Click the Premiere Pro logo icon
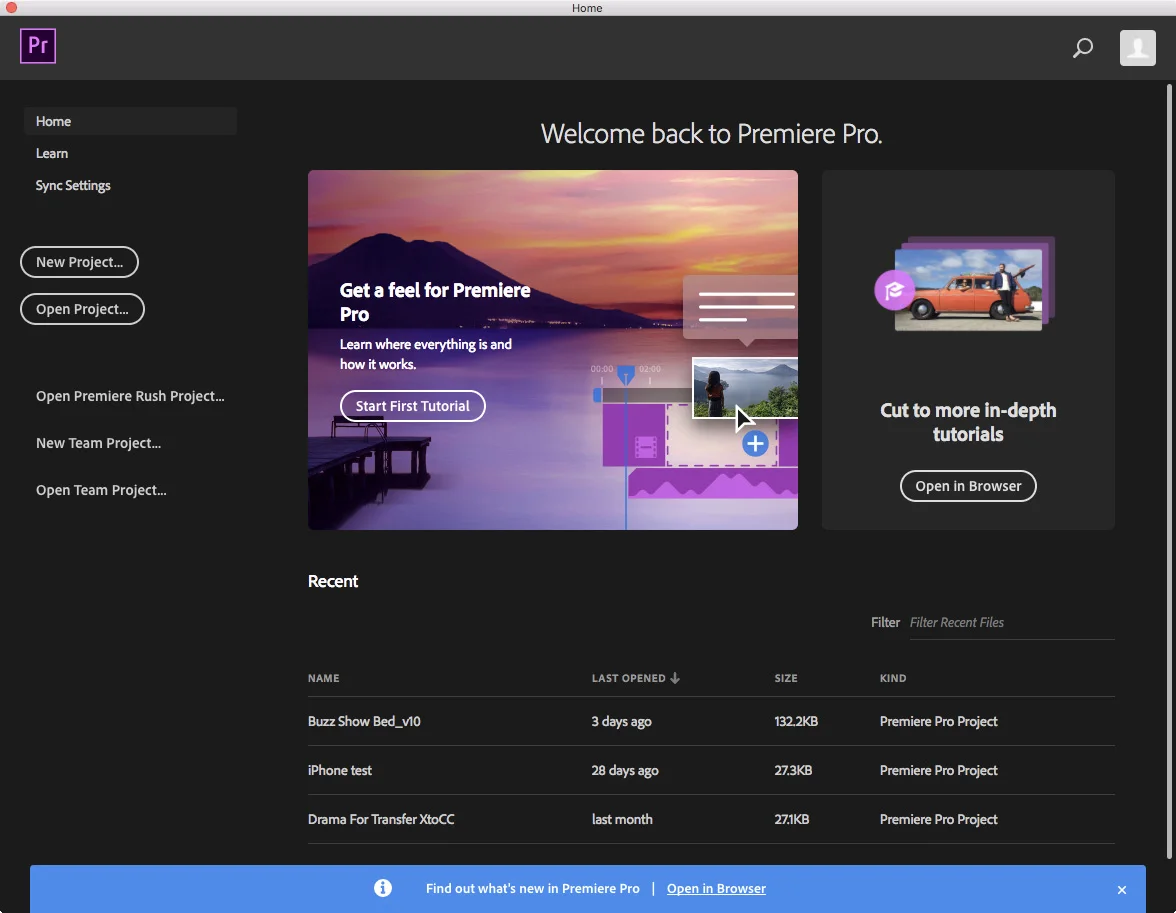Screen dimensions: 1176x913 click(x=37, y=46)
